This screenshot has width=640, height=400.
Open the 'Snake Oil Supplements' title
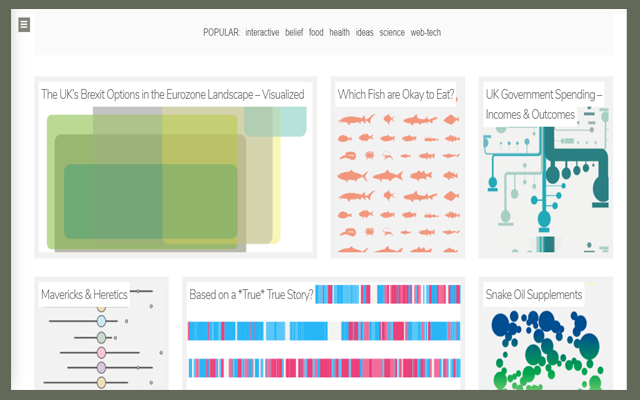[533, 294]
